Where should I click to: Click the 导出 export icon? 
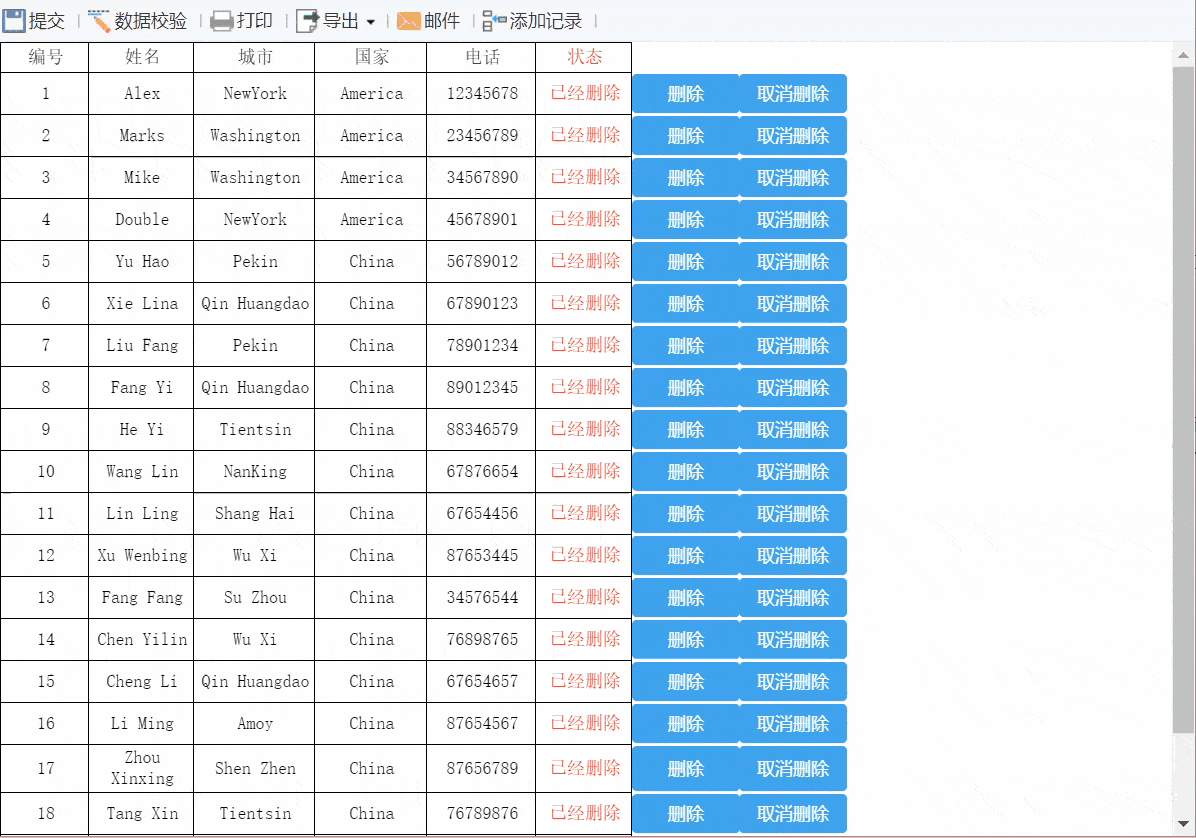(x=307, y=21)
